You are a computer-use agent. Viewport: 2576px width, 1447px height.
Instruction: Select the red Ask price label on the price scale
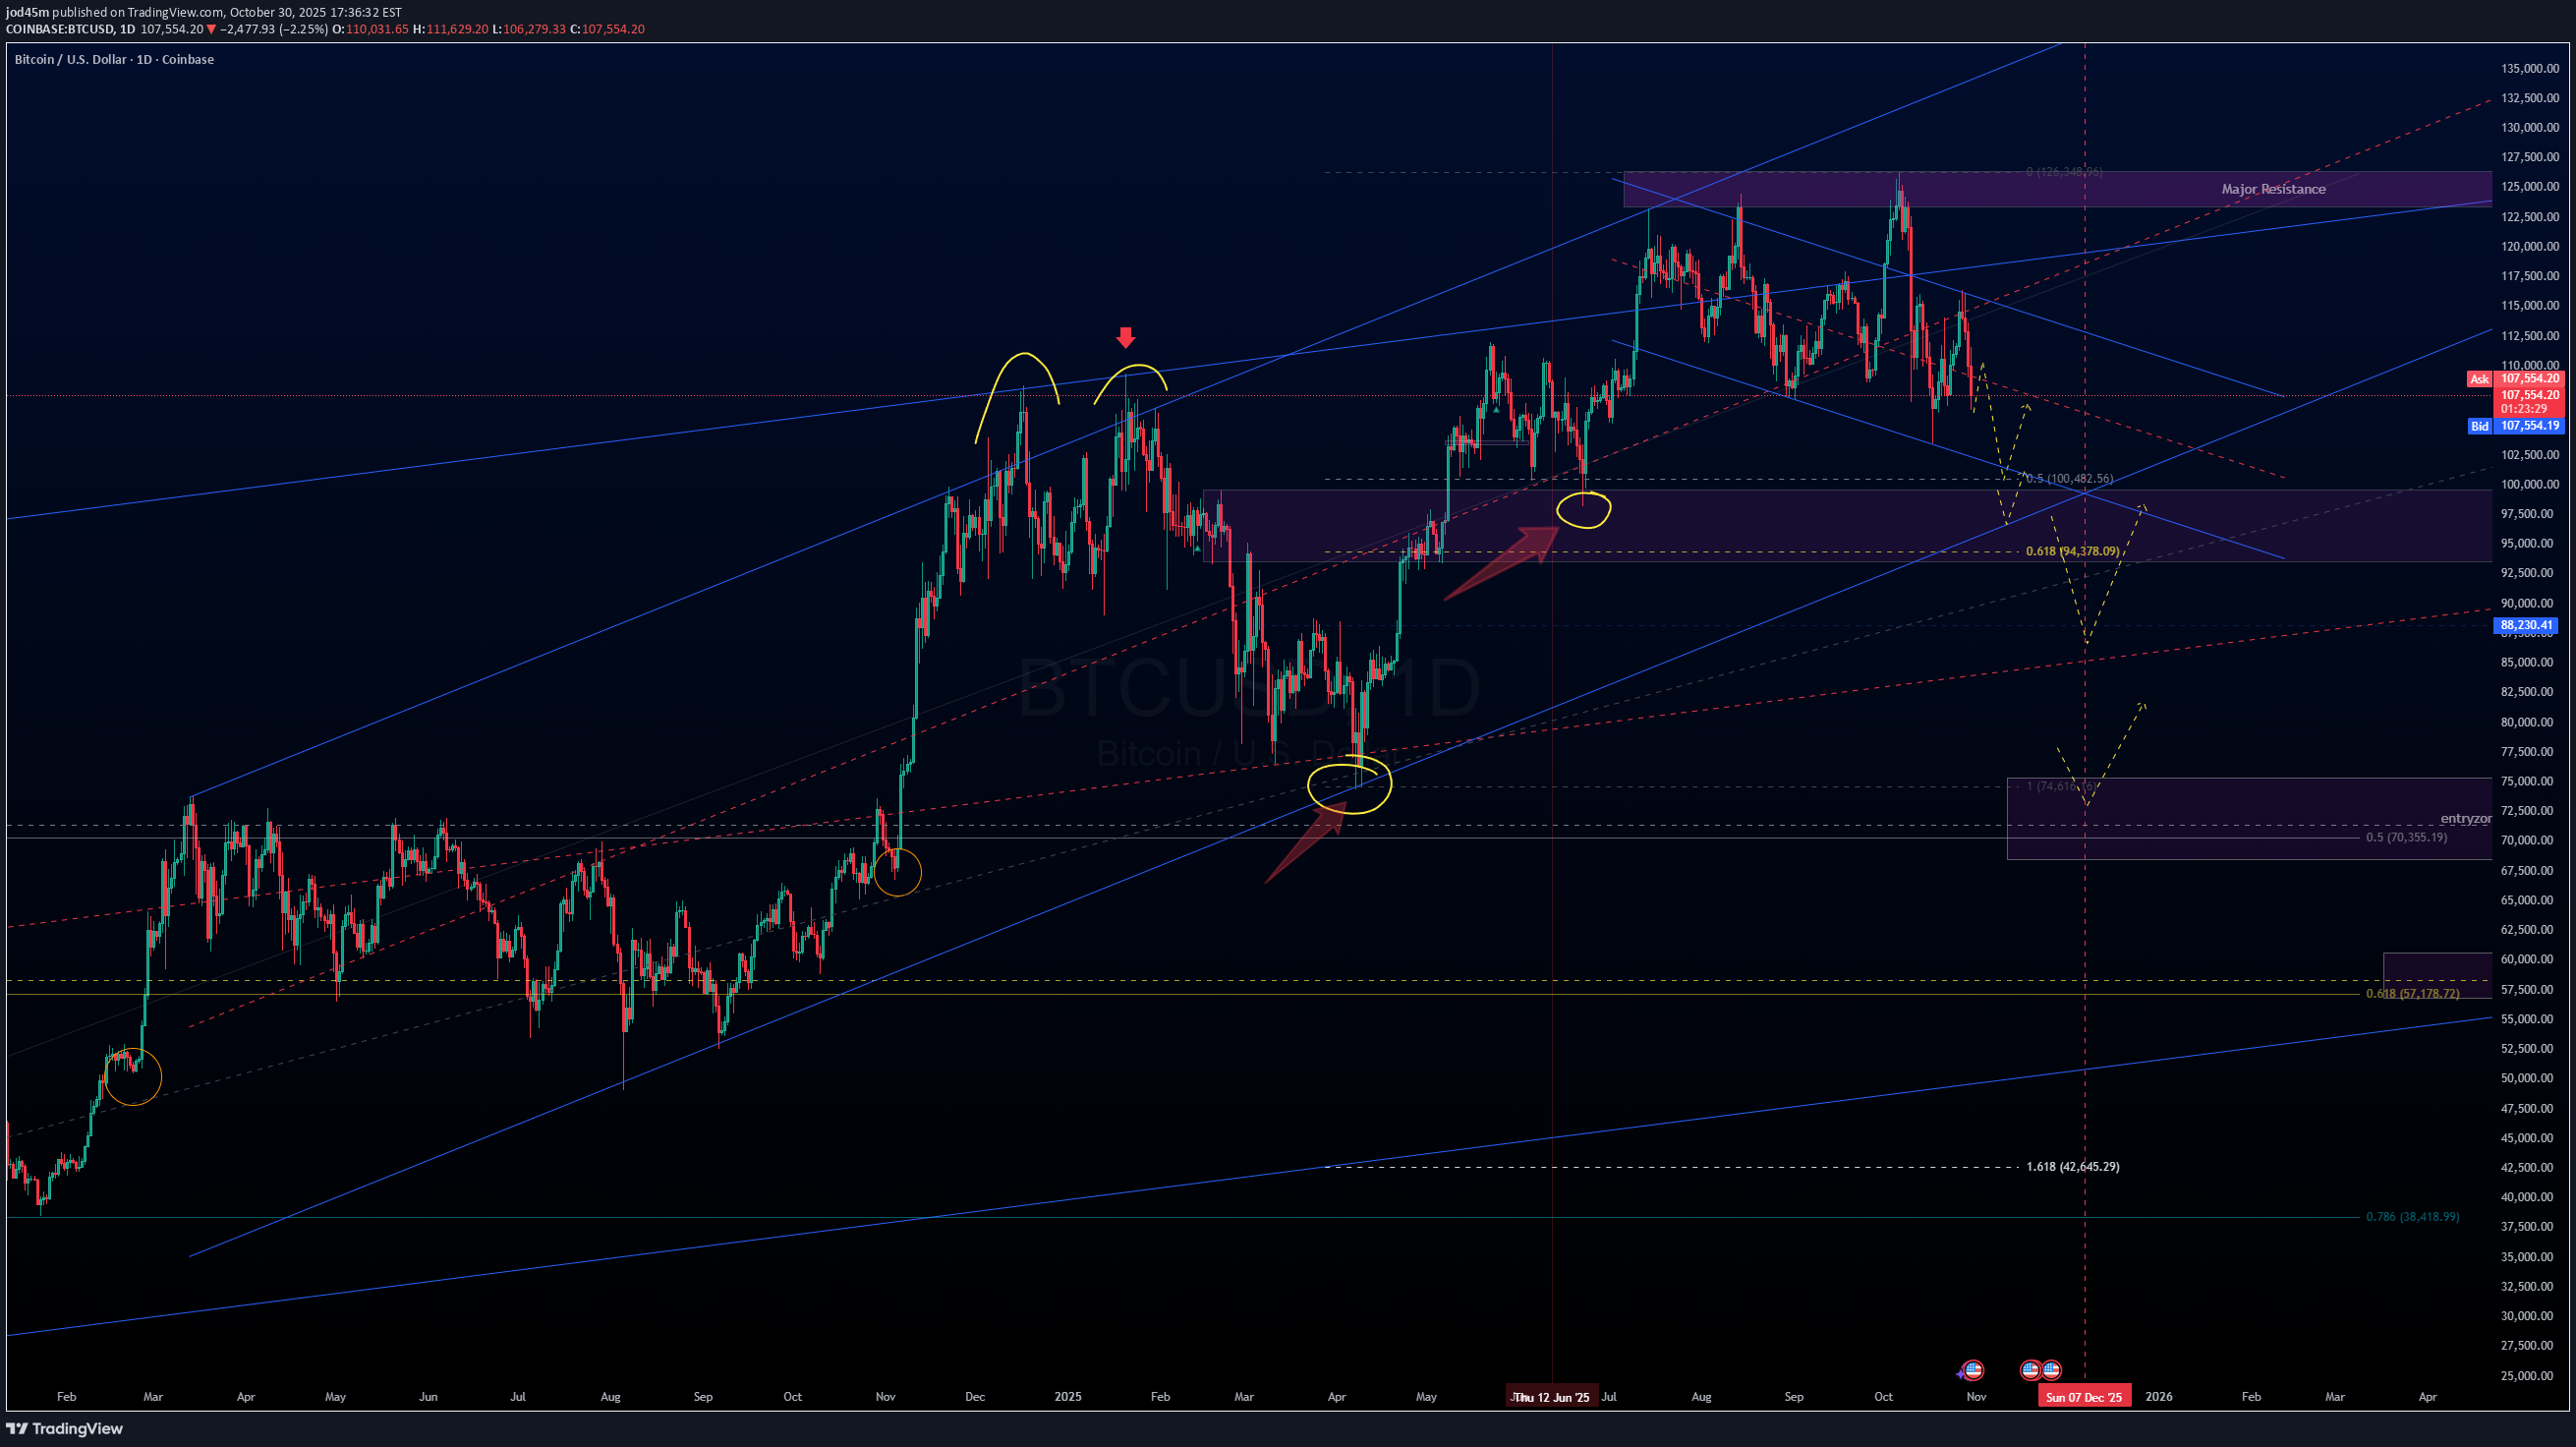(2481, 379)
